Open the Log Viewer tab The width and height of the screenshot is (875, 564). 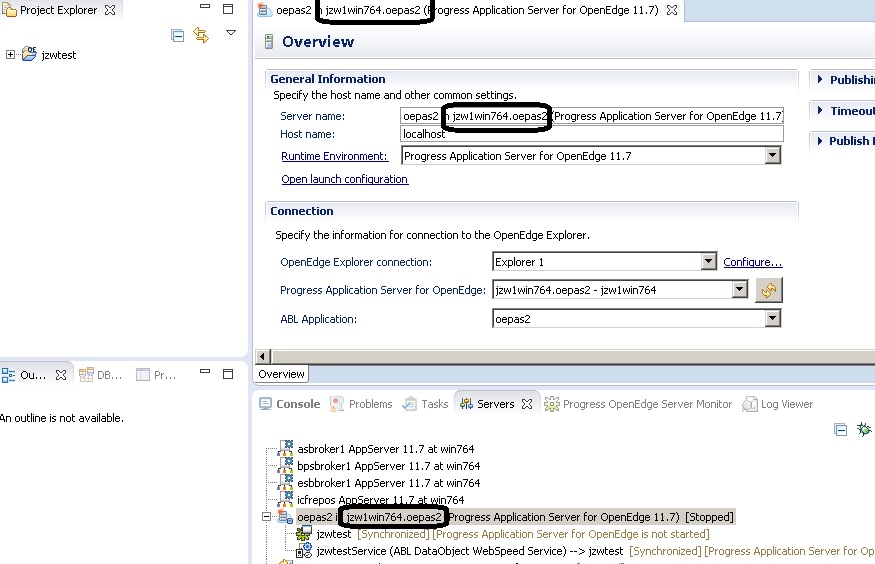click(x=777, y=404)
